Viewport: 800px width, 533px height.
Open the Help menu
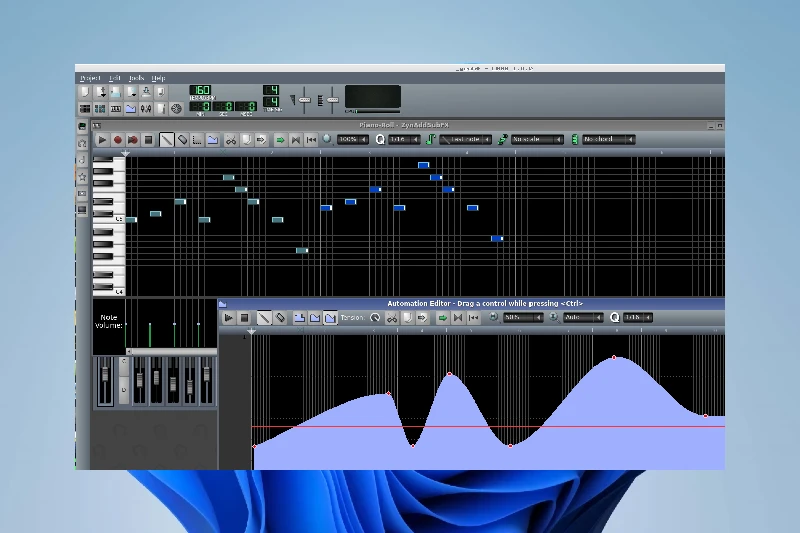(x=158, y=77)
